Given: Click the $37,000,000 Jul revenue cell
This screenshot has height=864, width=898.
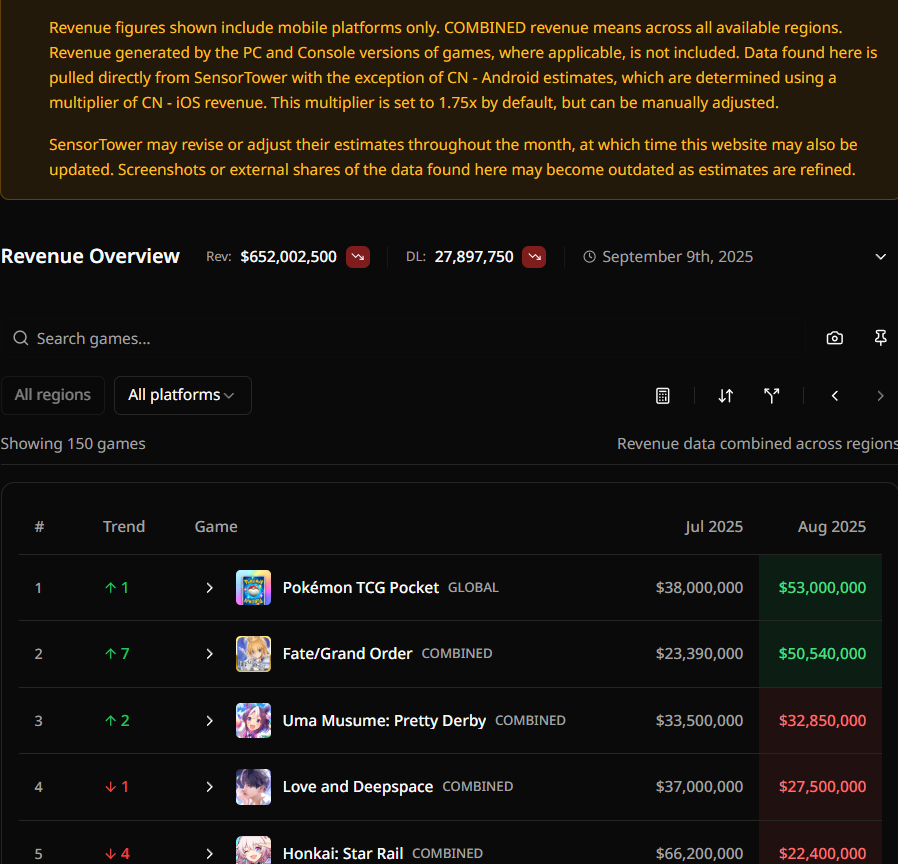Looking at the screenshot, I should tap(699, 787).
